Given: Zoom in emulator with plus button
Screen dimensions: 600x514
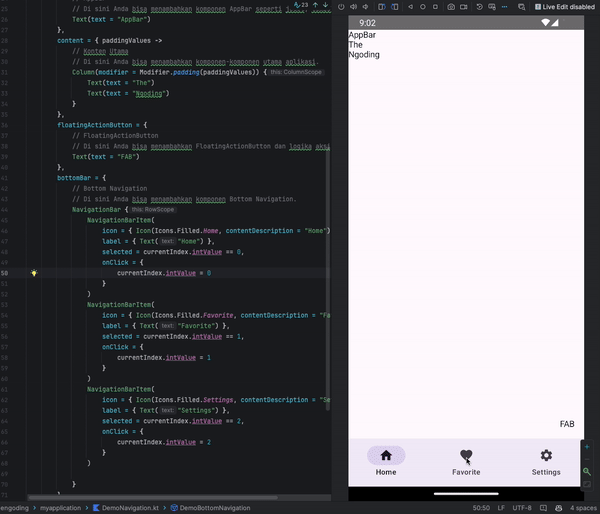Looking at the screenshot, I should (588, 447).
